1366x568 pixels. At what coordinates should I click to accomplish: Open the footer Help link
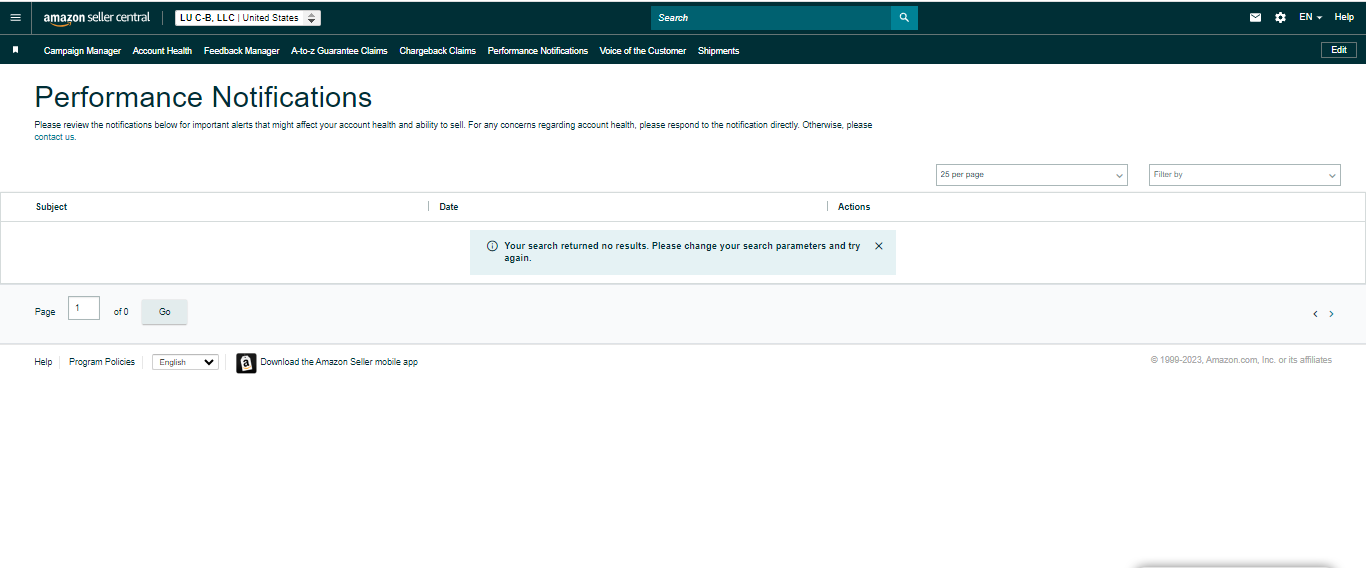click(43, 362)
